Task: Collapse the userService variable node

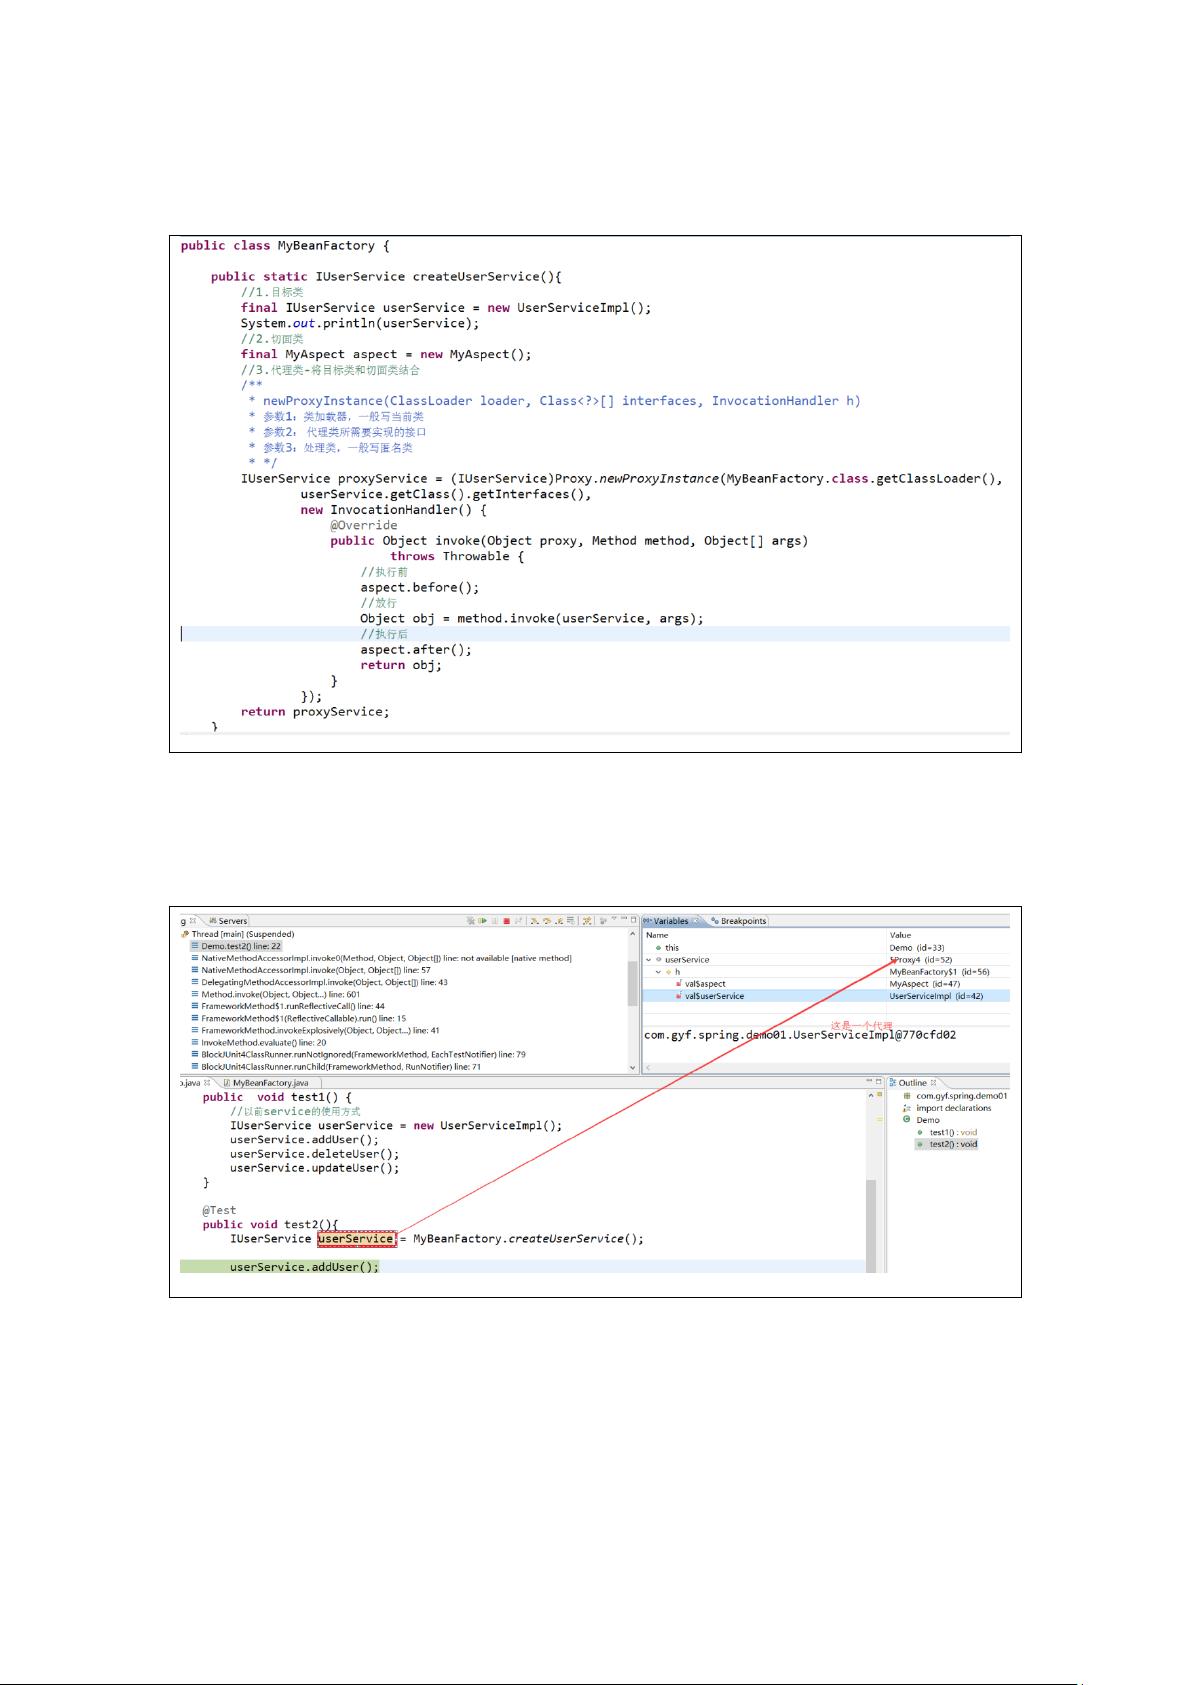Action: click(648, 959)
